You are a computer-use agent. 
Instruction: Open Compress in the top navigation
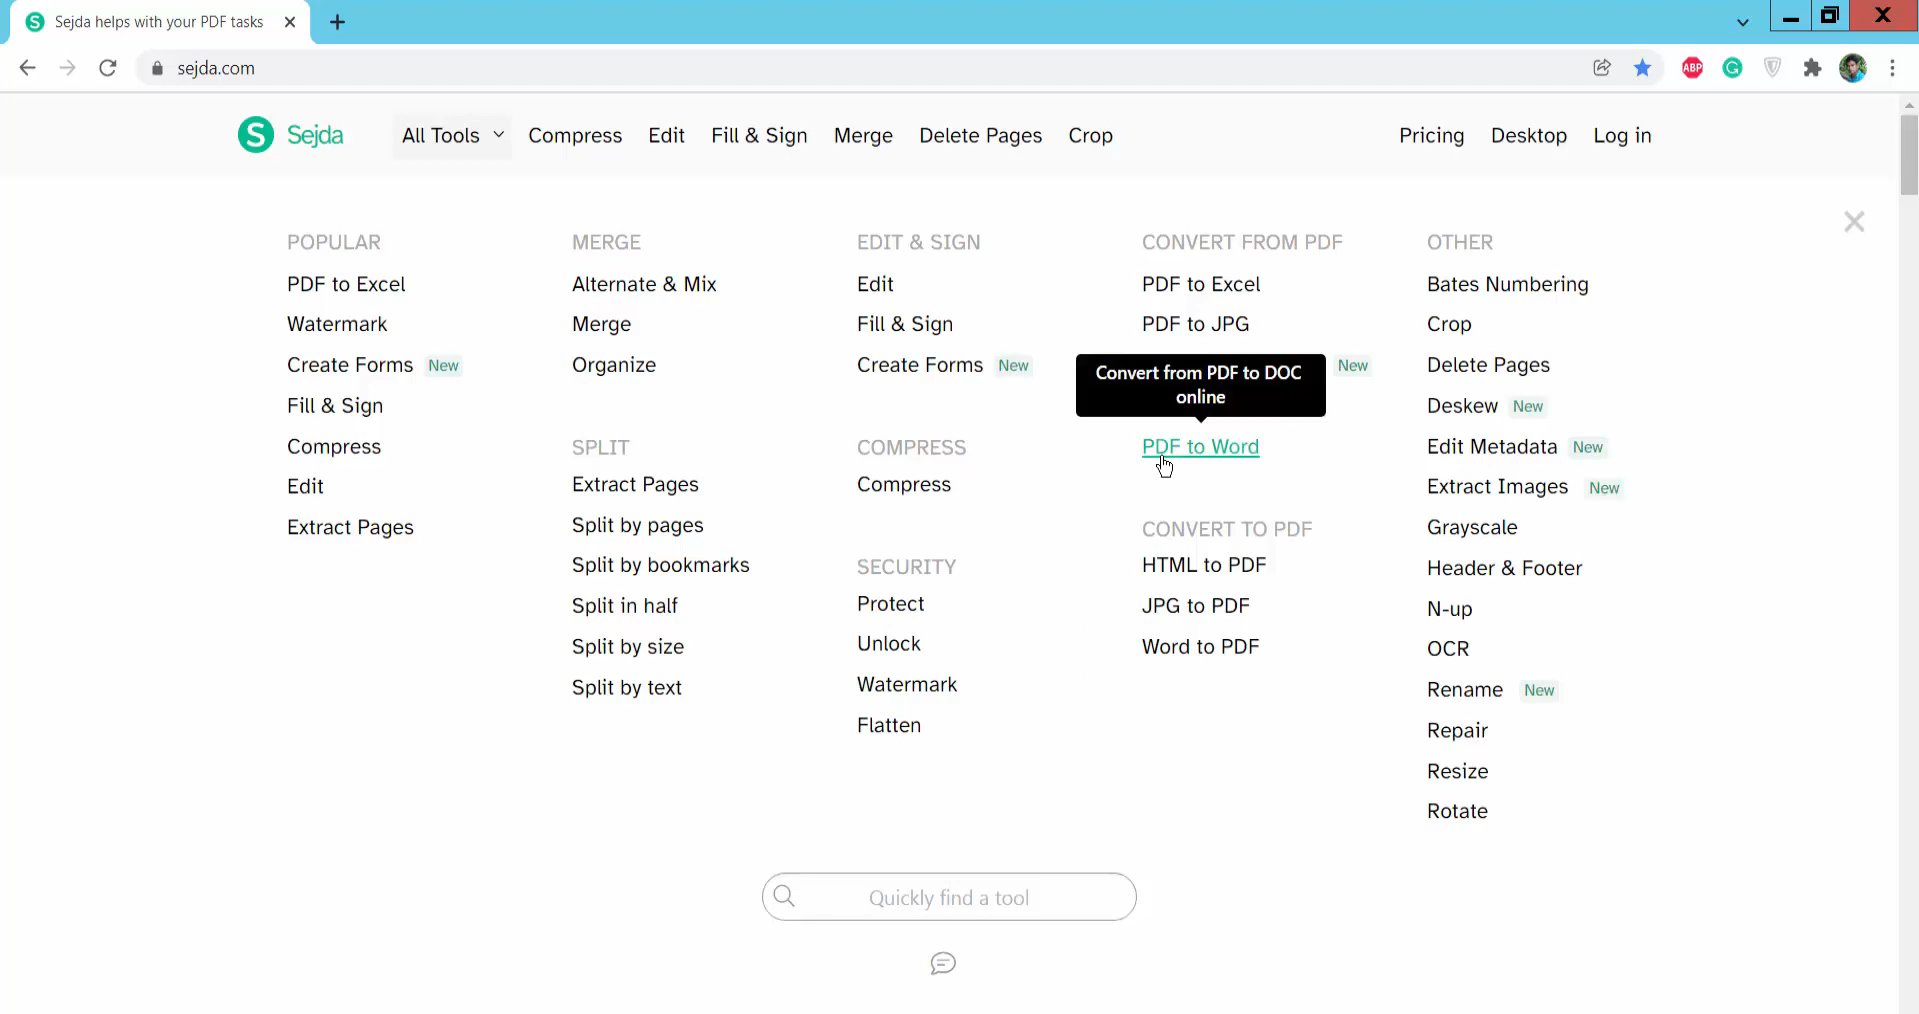point(575,135)
